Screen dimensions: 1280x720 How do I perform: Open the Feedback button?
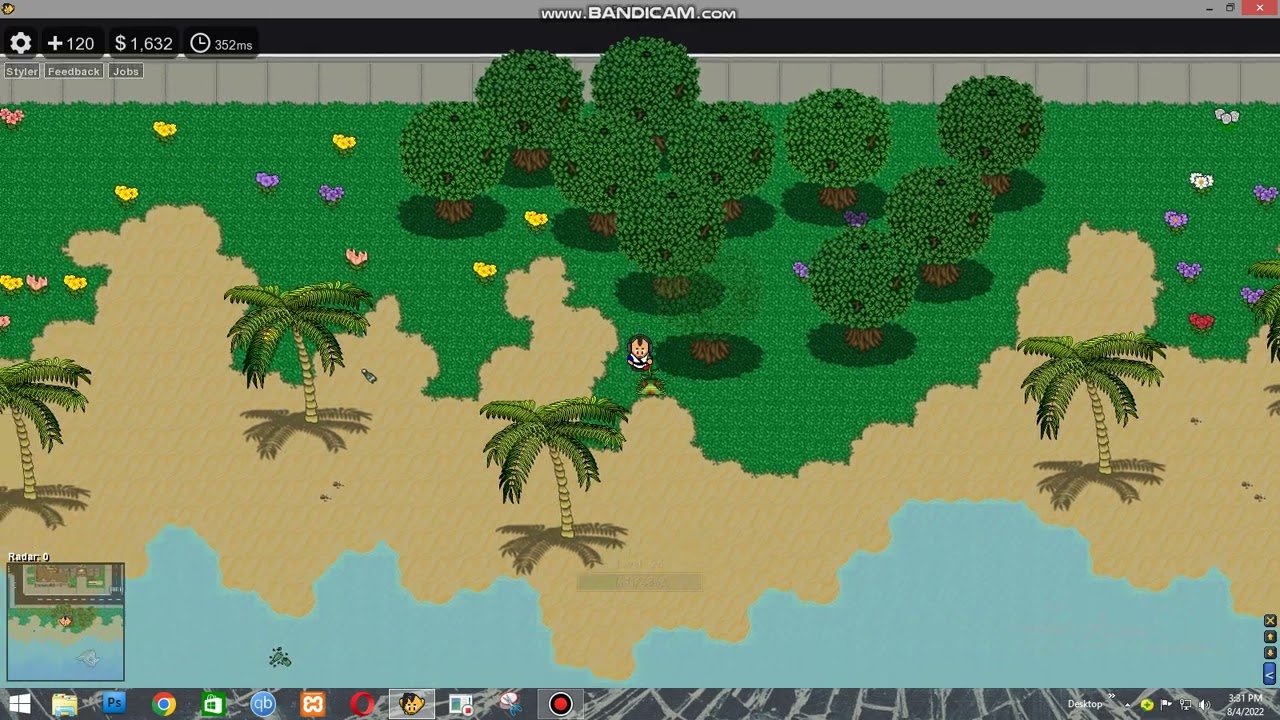point(74,71)
